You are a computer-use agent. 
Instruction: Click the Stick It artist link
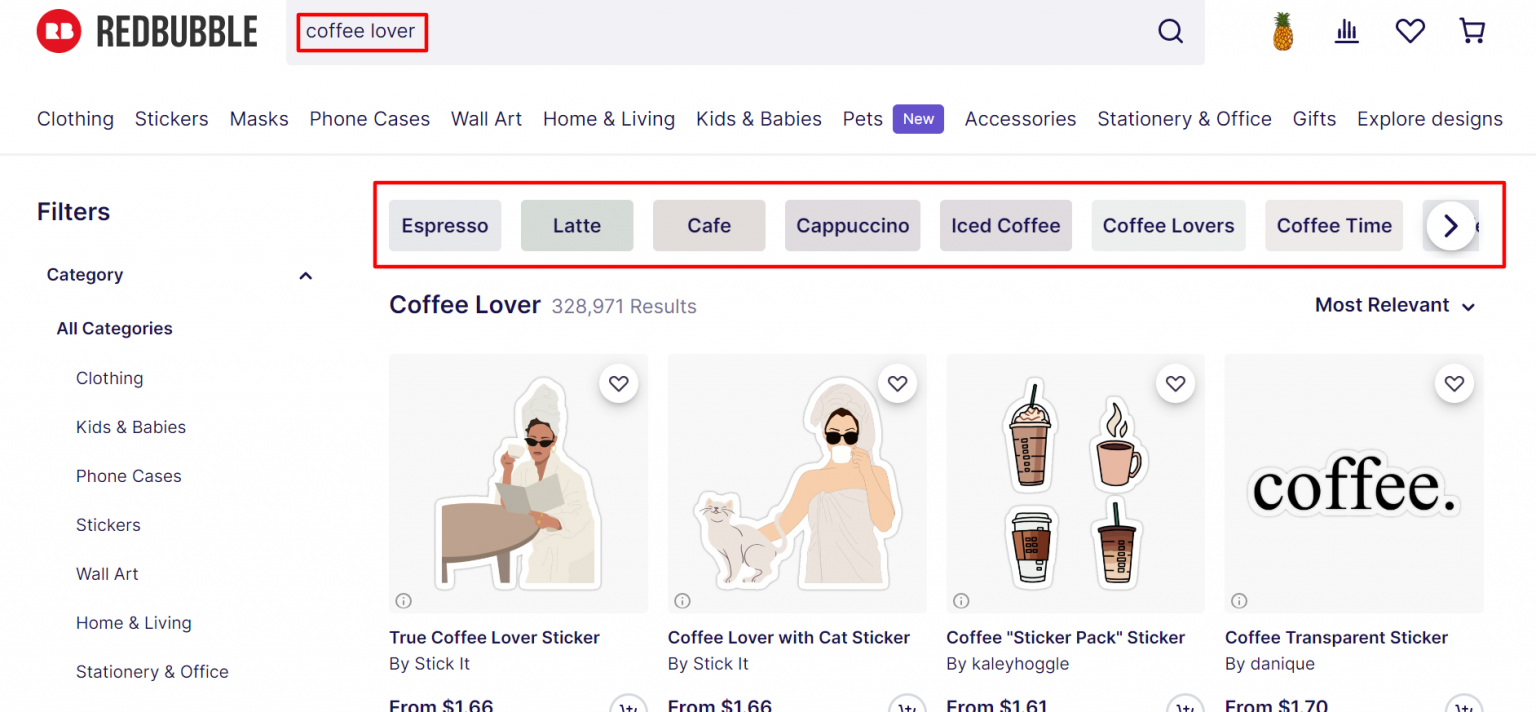[430, 663]
